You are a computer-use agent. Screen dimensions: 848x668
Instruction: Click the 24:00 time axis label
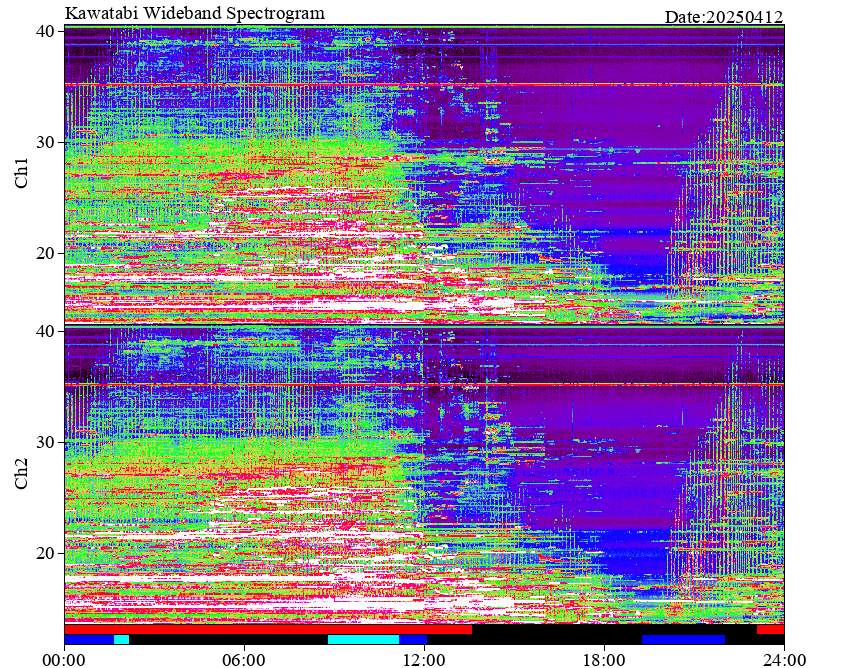pyautogui.click(x=783, y=659)
